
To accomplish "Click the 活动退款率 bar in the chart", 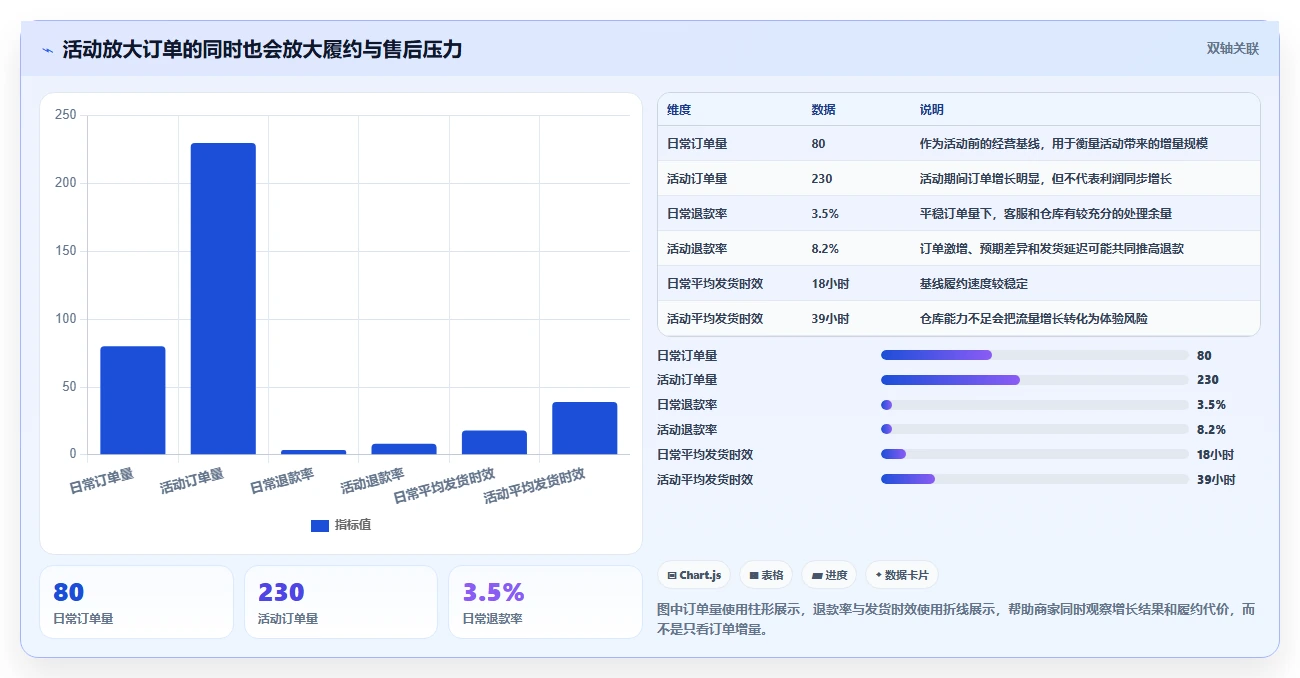I will pyautogui.click(x=404, y=449).
